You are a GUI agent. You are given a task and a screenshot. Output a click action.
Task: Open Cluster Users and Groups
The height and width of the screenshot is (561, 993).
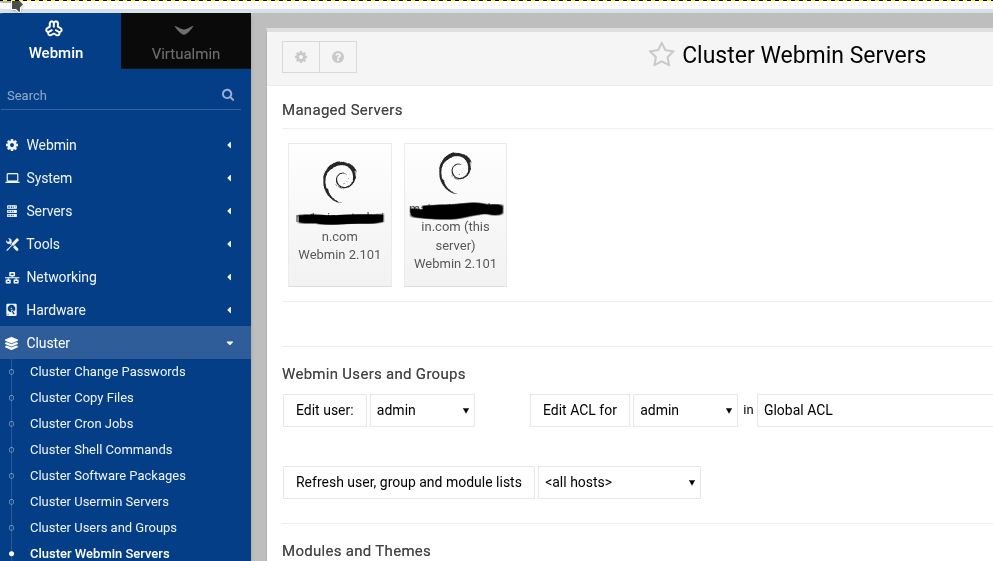click(103, 527)
